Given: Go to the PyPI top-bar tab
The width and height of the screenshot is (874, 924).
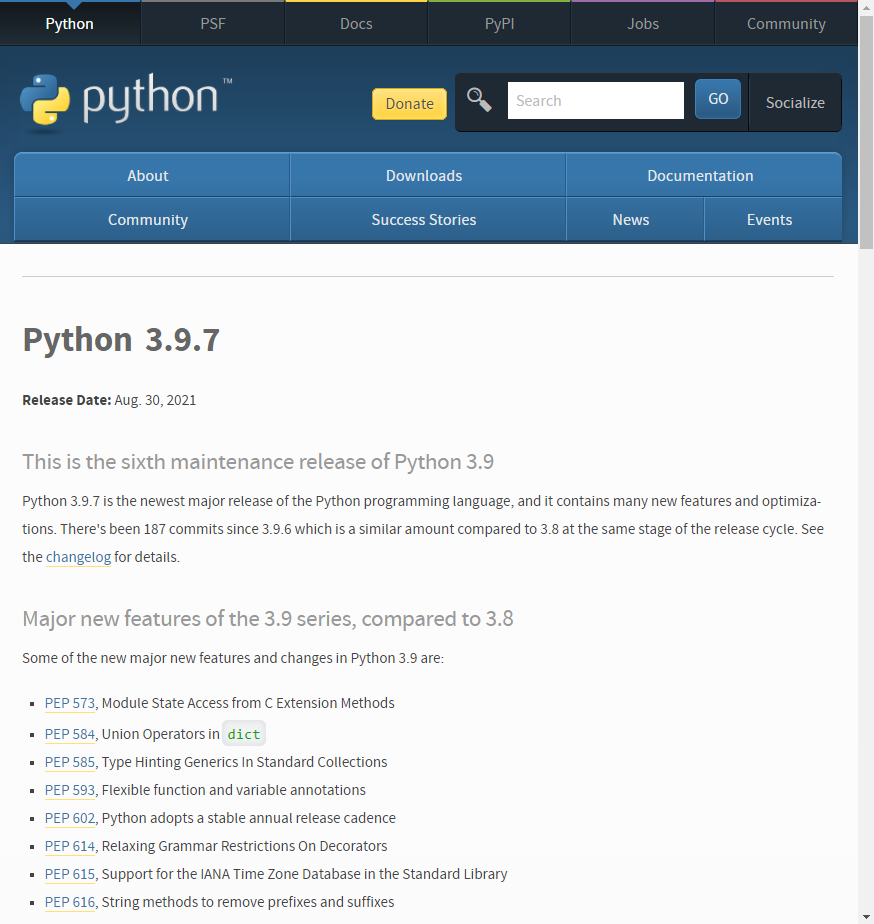Looking at the screenshot, I should point(499,24).
